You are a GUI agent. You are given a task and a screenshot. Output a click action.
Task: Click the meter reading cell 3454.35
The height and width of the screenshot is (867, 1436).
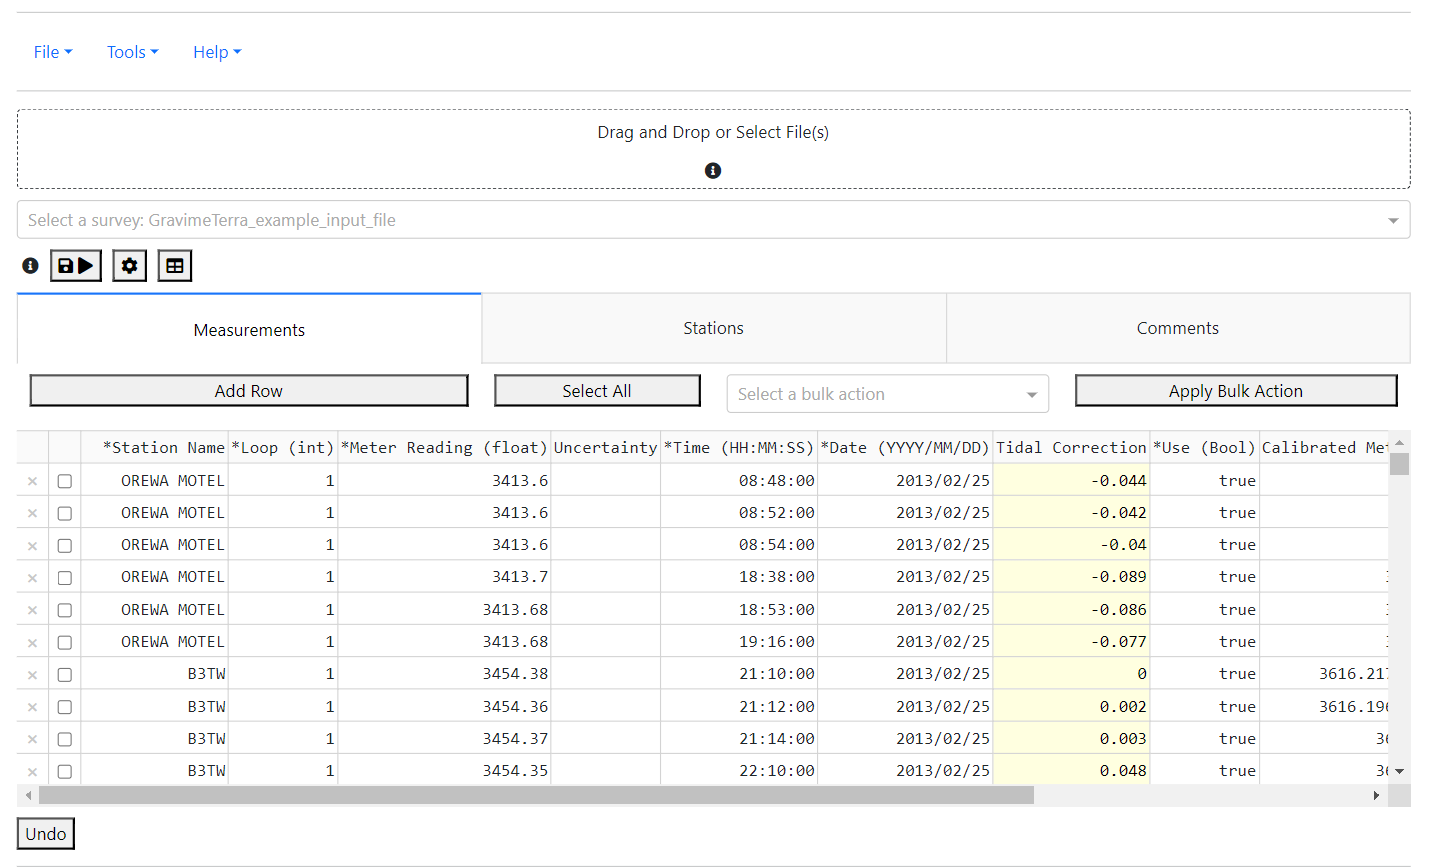[x=445, y=771]
